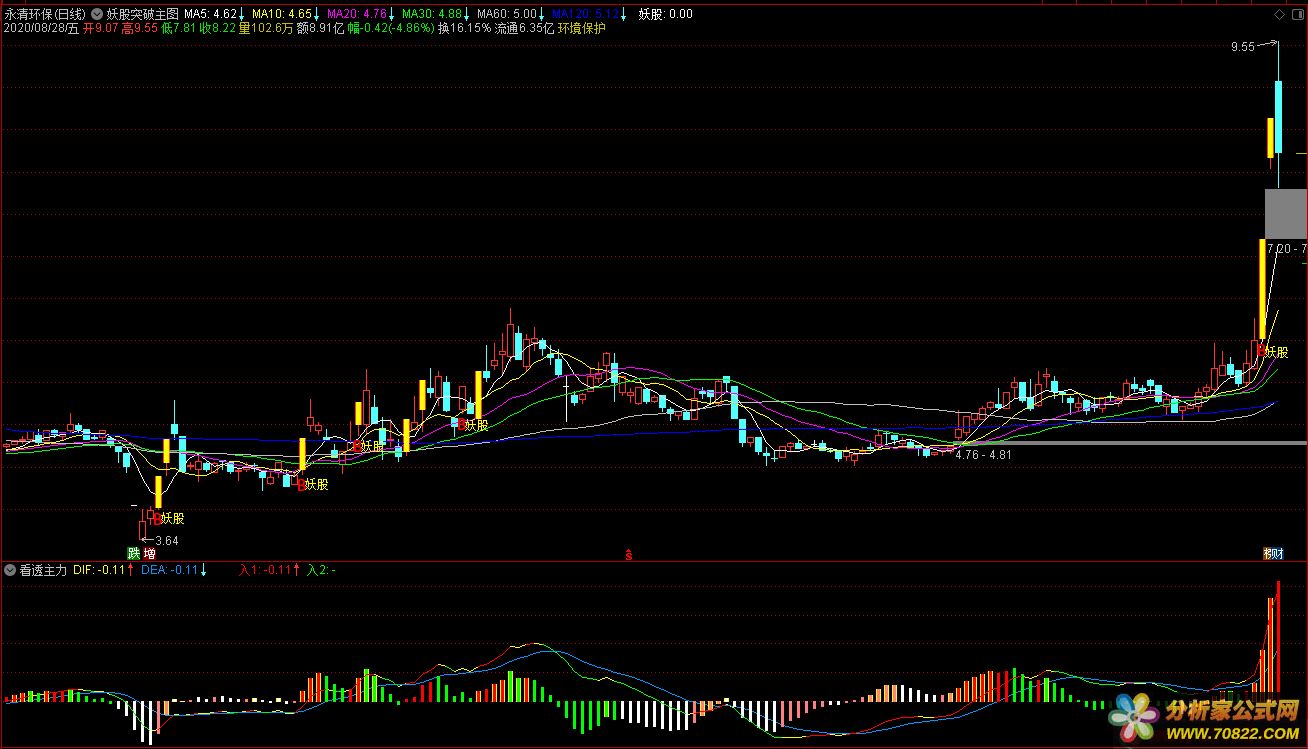Click the volume value 量102.6万
The height and width of the screenshot is (749, 1308).
(x=265, y=28)
